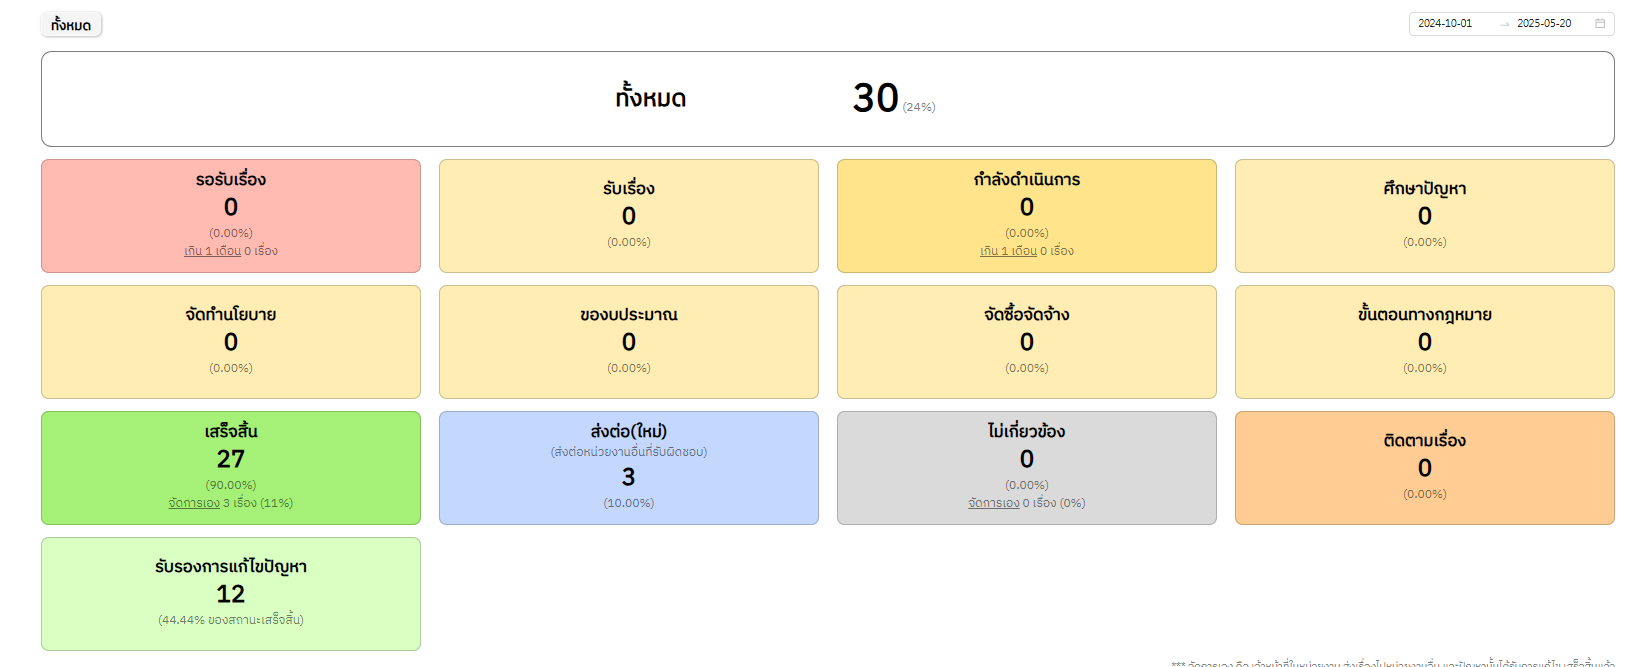Open the รับเรื่อง status card
The width and height of the screenshot is (1649, 667).
click(629, 215)
